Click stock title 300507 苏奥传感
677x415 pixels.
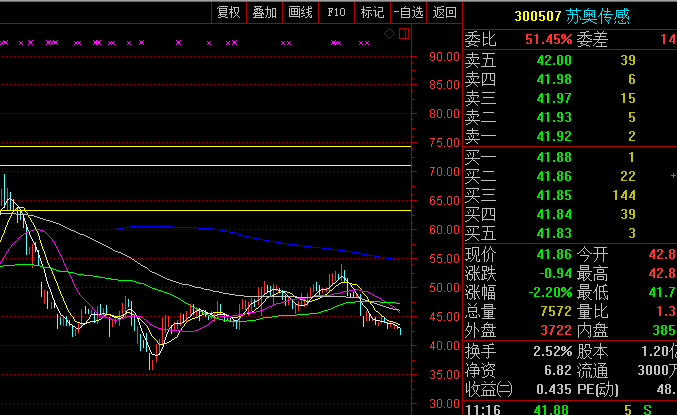coord(572,16)
